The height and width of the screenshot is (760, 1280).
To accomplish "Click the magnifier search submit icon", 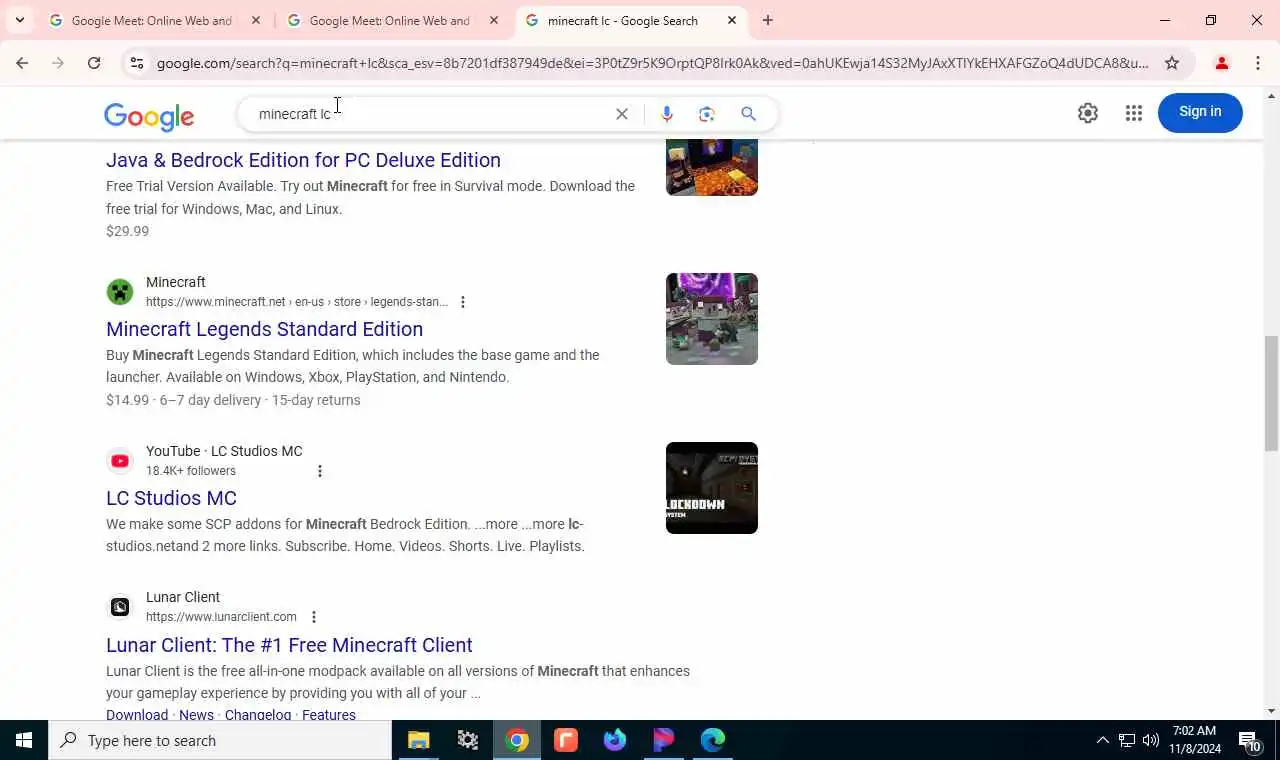I will tap(748, 114).
